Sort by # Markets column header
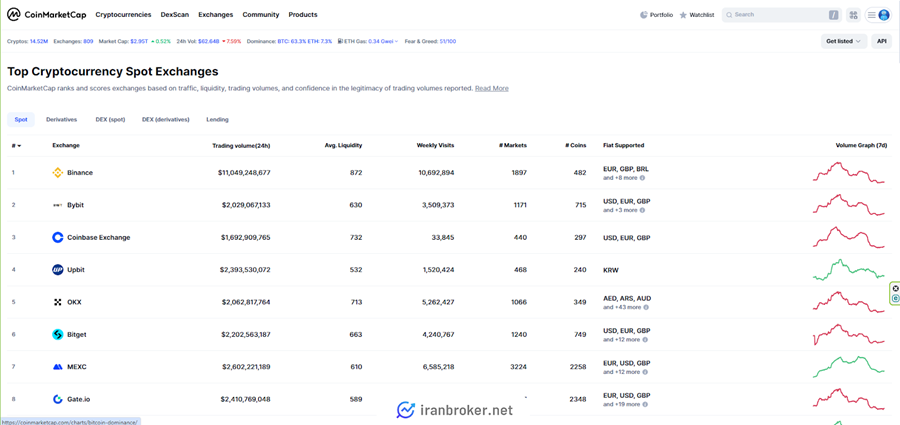The image size is (900, 425). [513, 146]
